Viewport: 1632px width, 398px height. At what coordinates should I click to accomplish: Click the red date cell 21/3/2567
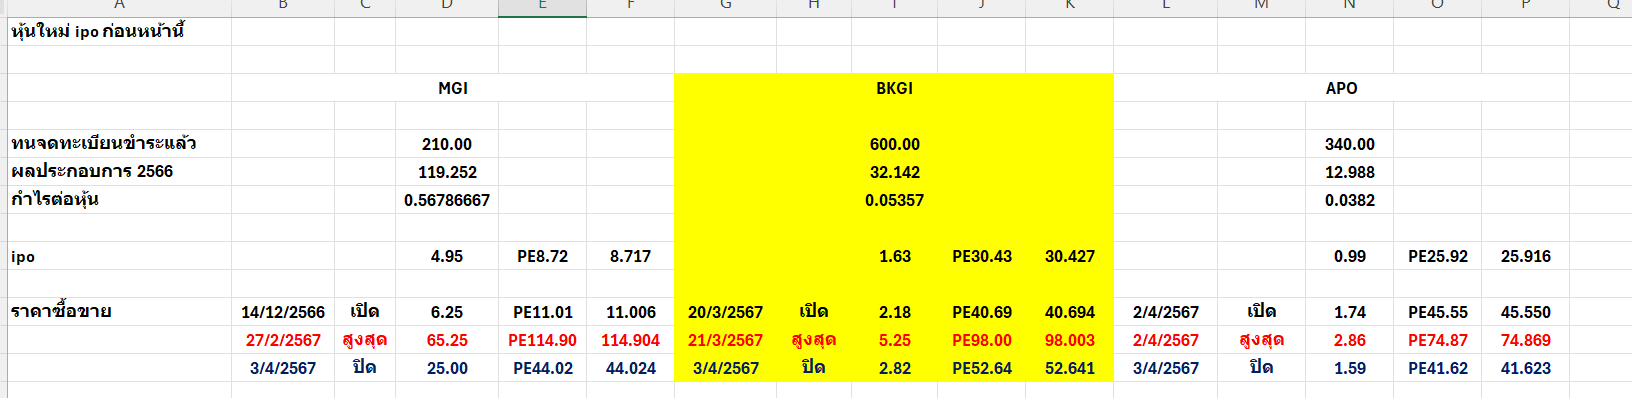tap(725, 340)
